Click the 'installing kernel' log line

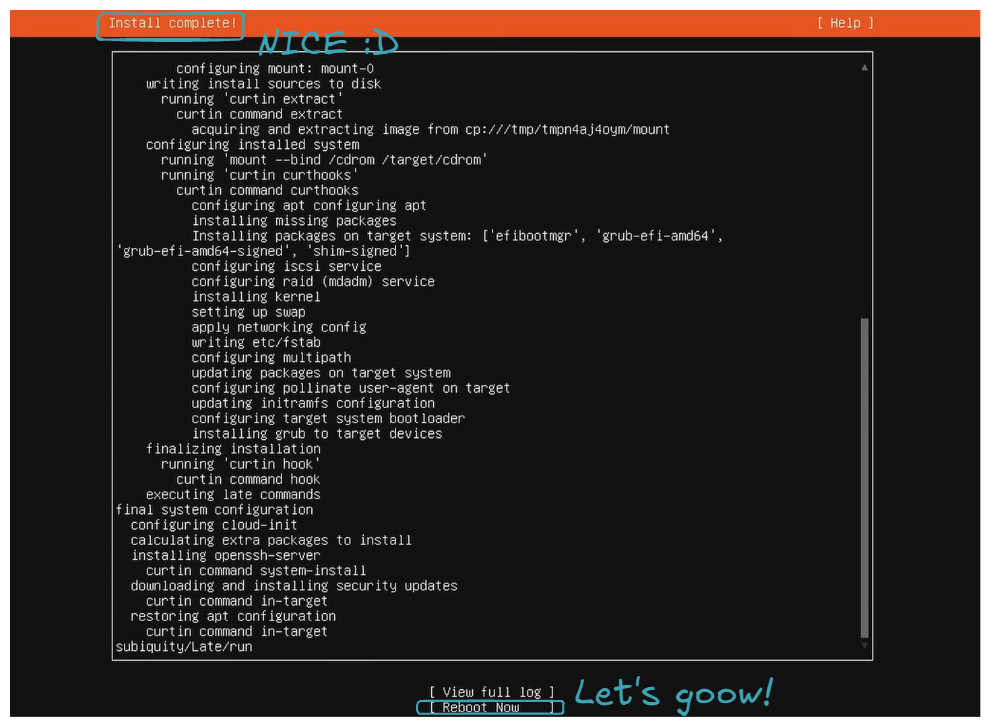pos(256,297)
